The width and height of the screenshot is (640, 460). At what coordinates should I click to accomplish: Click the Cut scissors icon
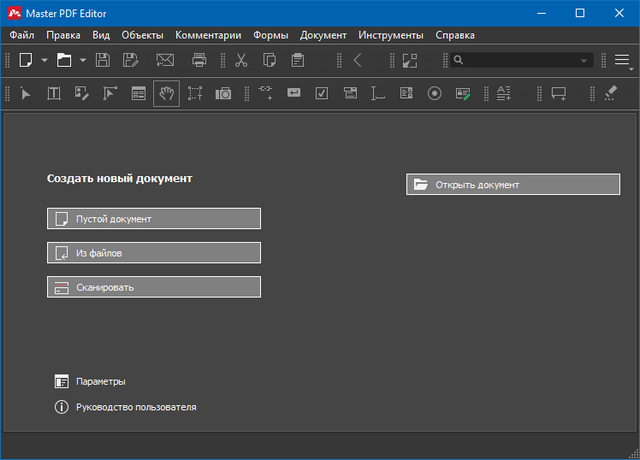(x=241, y=60)
